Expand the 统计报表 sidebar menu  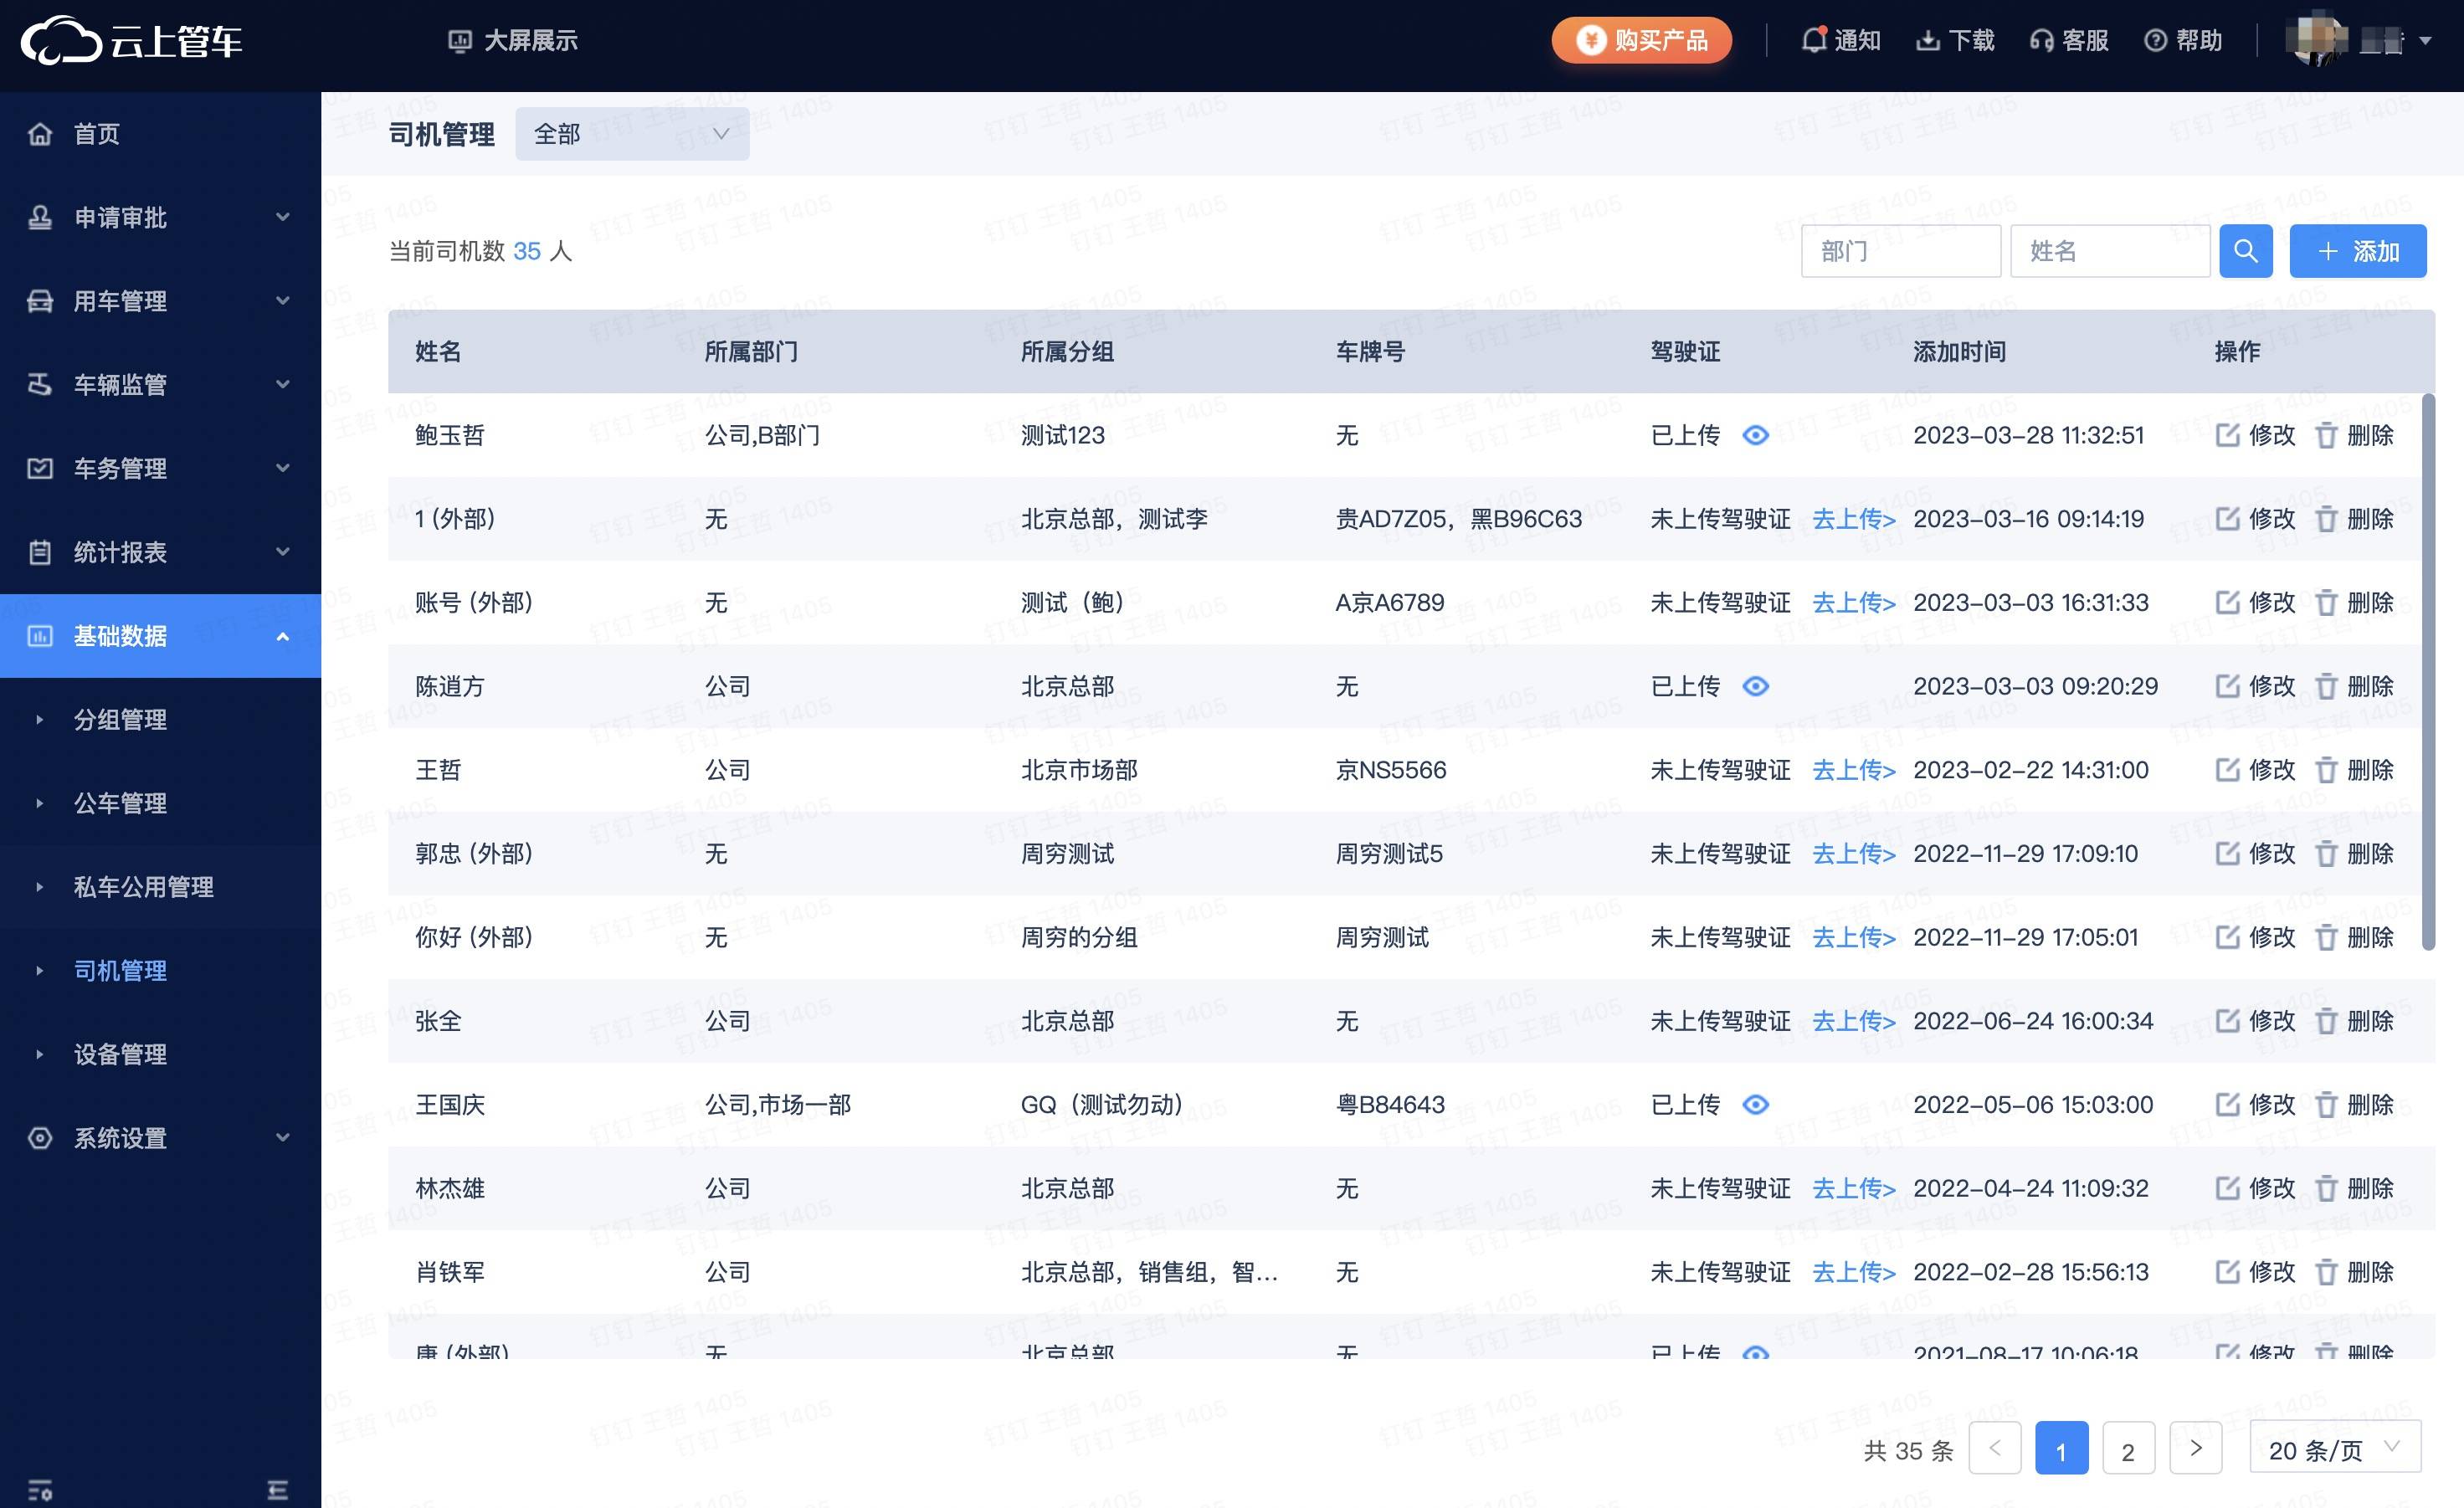160,552
